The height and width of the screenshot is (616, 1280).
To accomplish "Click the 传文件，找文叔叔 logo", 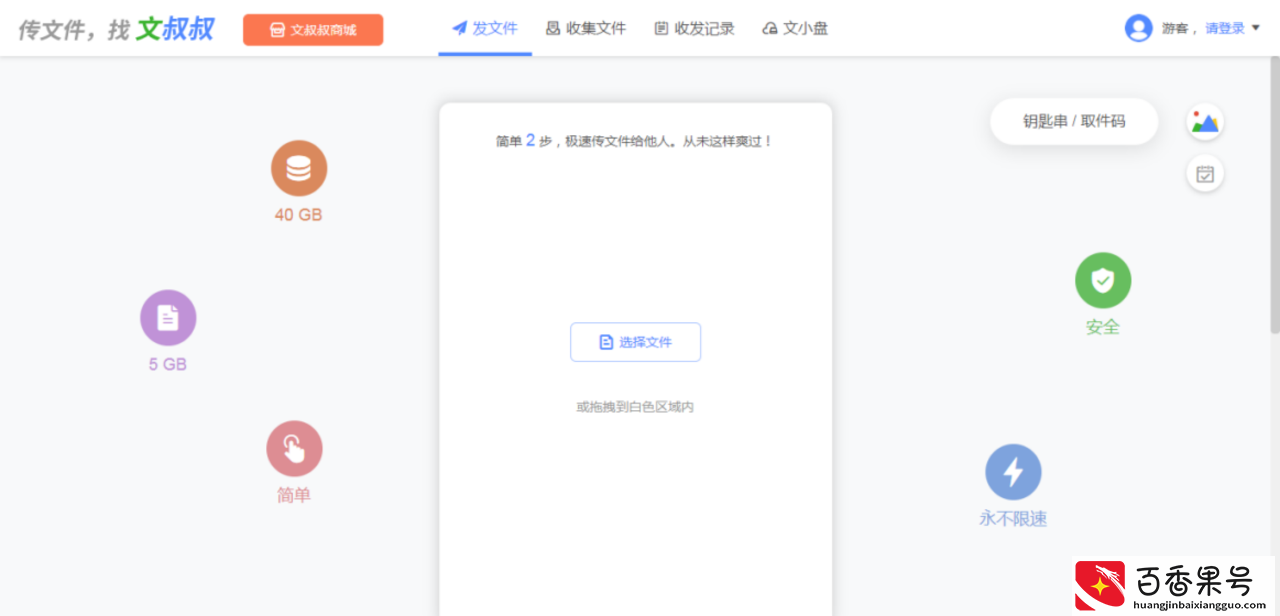I will (x=116, y=29).
